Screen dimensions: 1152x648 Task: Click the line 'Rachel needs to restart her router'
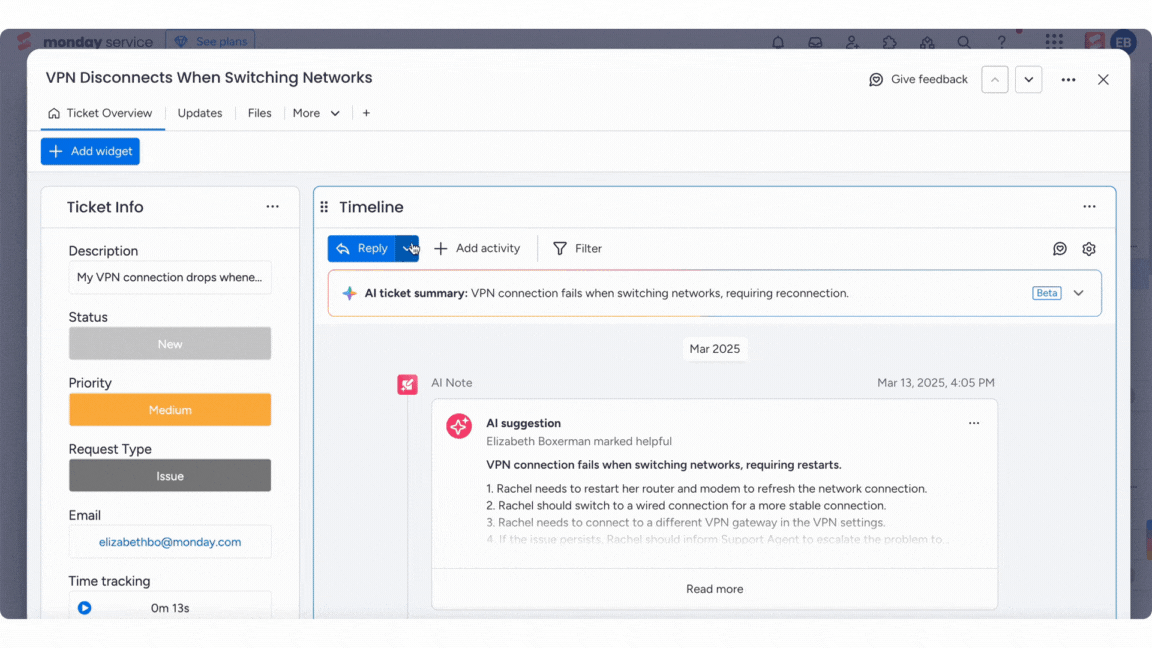tap(706, 489)
